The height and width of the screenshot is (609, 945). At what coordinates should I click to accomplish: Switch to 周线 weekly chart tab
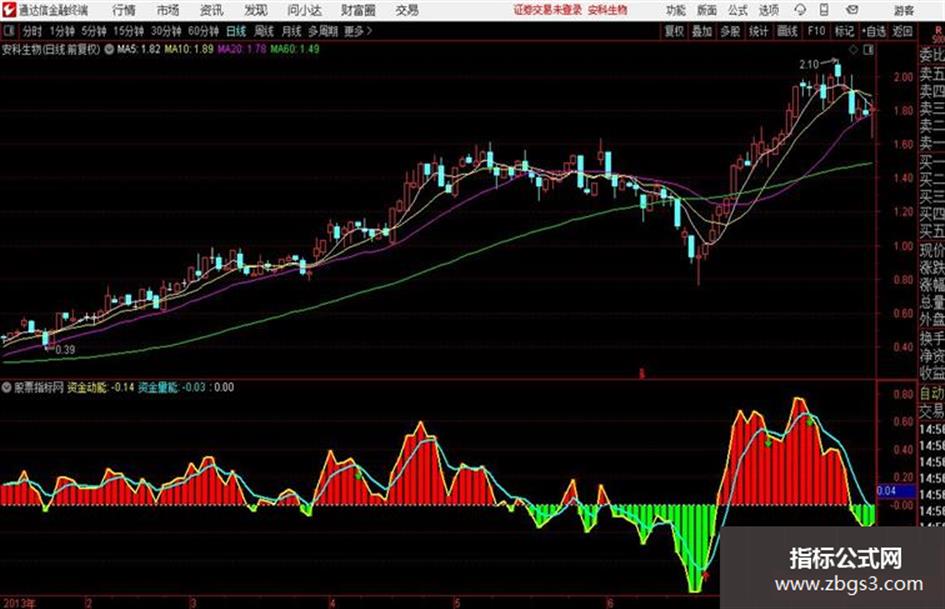264,31
